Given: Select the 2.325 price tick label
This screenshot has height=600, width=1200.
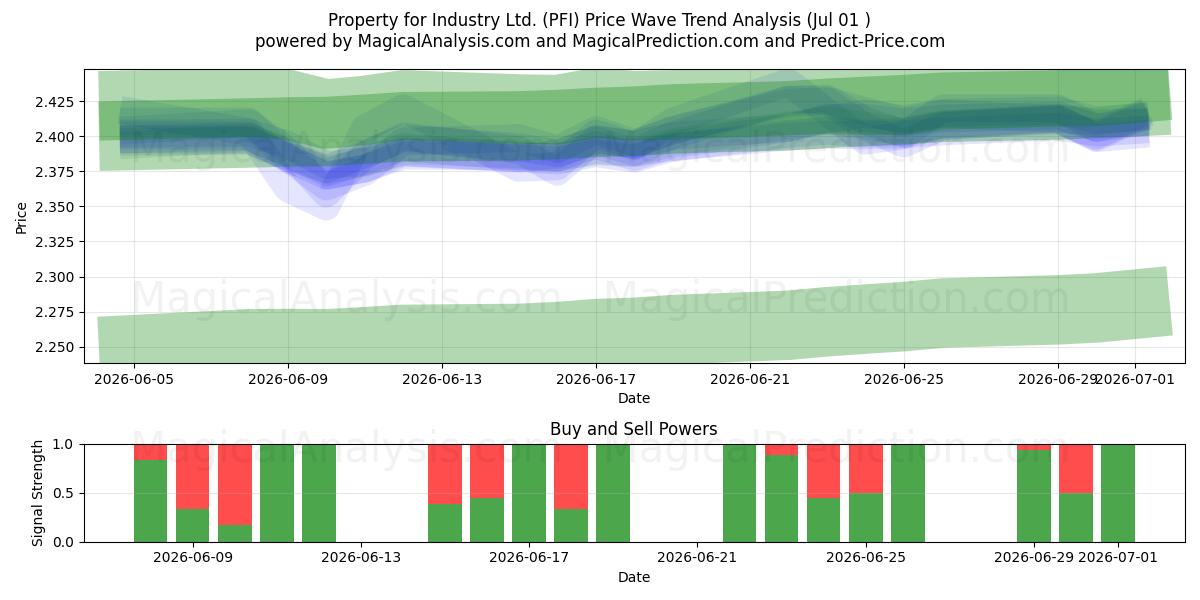Looking at the screenshot, I should tap(56, 242).
